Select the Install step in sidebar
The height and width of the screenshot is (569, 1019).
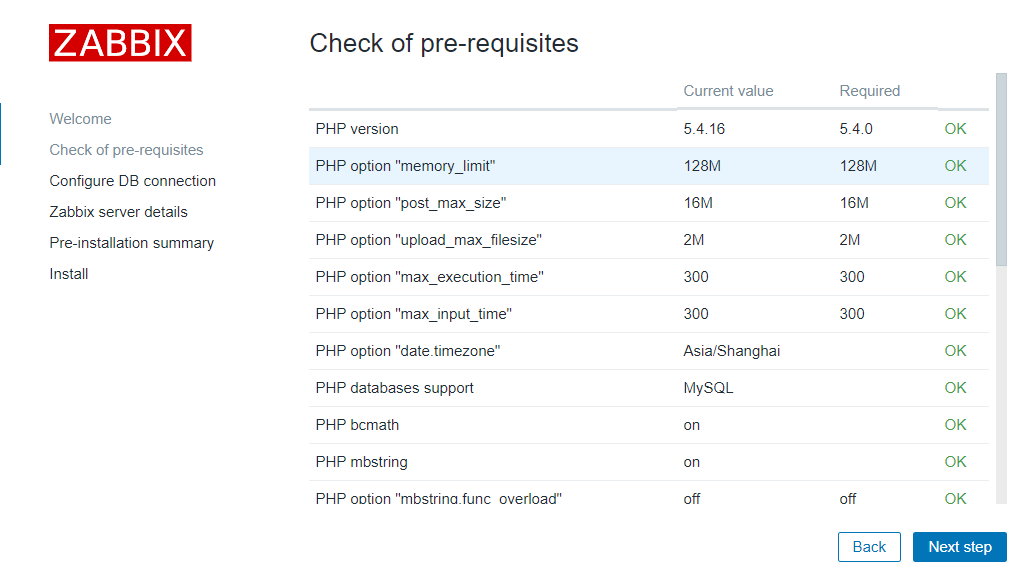(69, 274)
